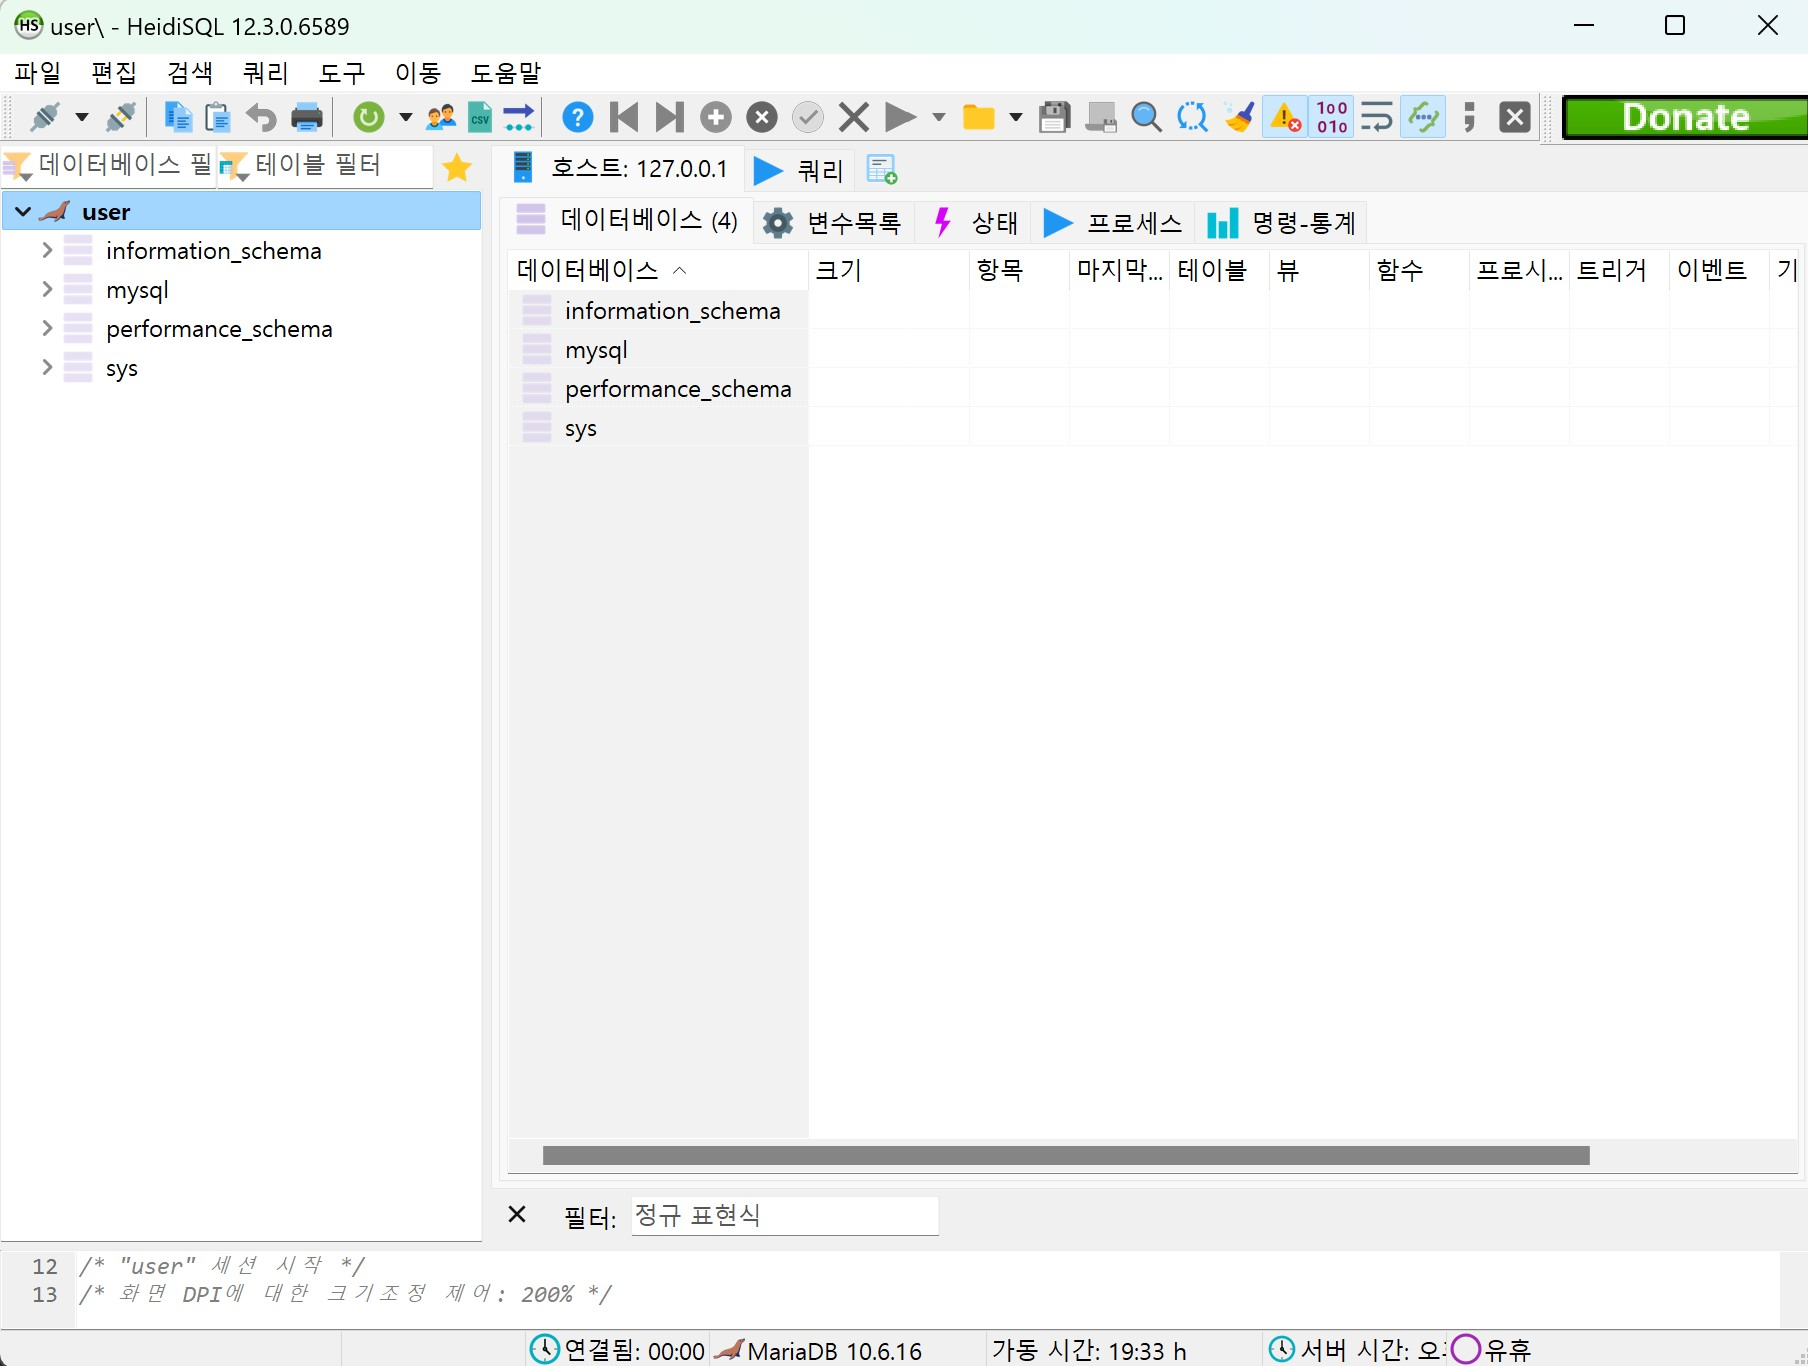The height and width of the screenshot is (1366, 1808).
Task: Switch to the 프로세스 tab
Action: pyautogui.click(x=1112, y=222)
